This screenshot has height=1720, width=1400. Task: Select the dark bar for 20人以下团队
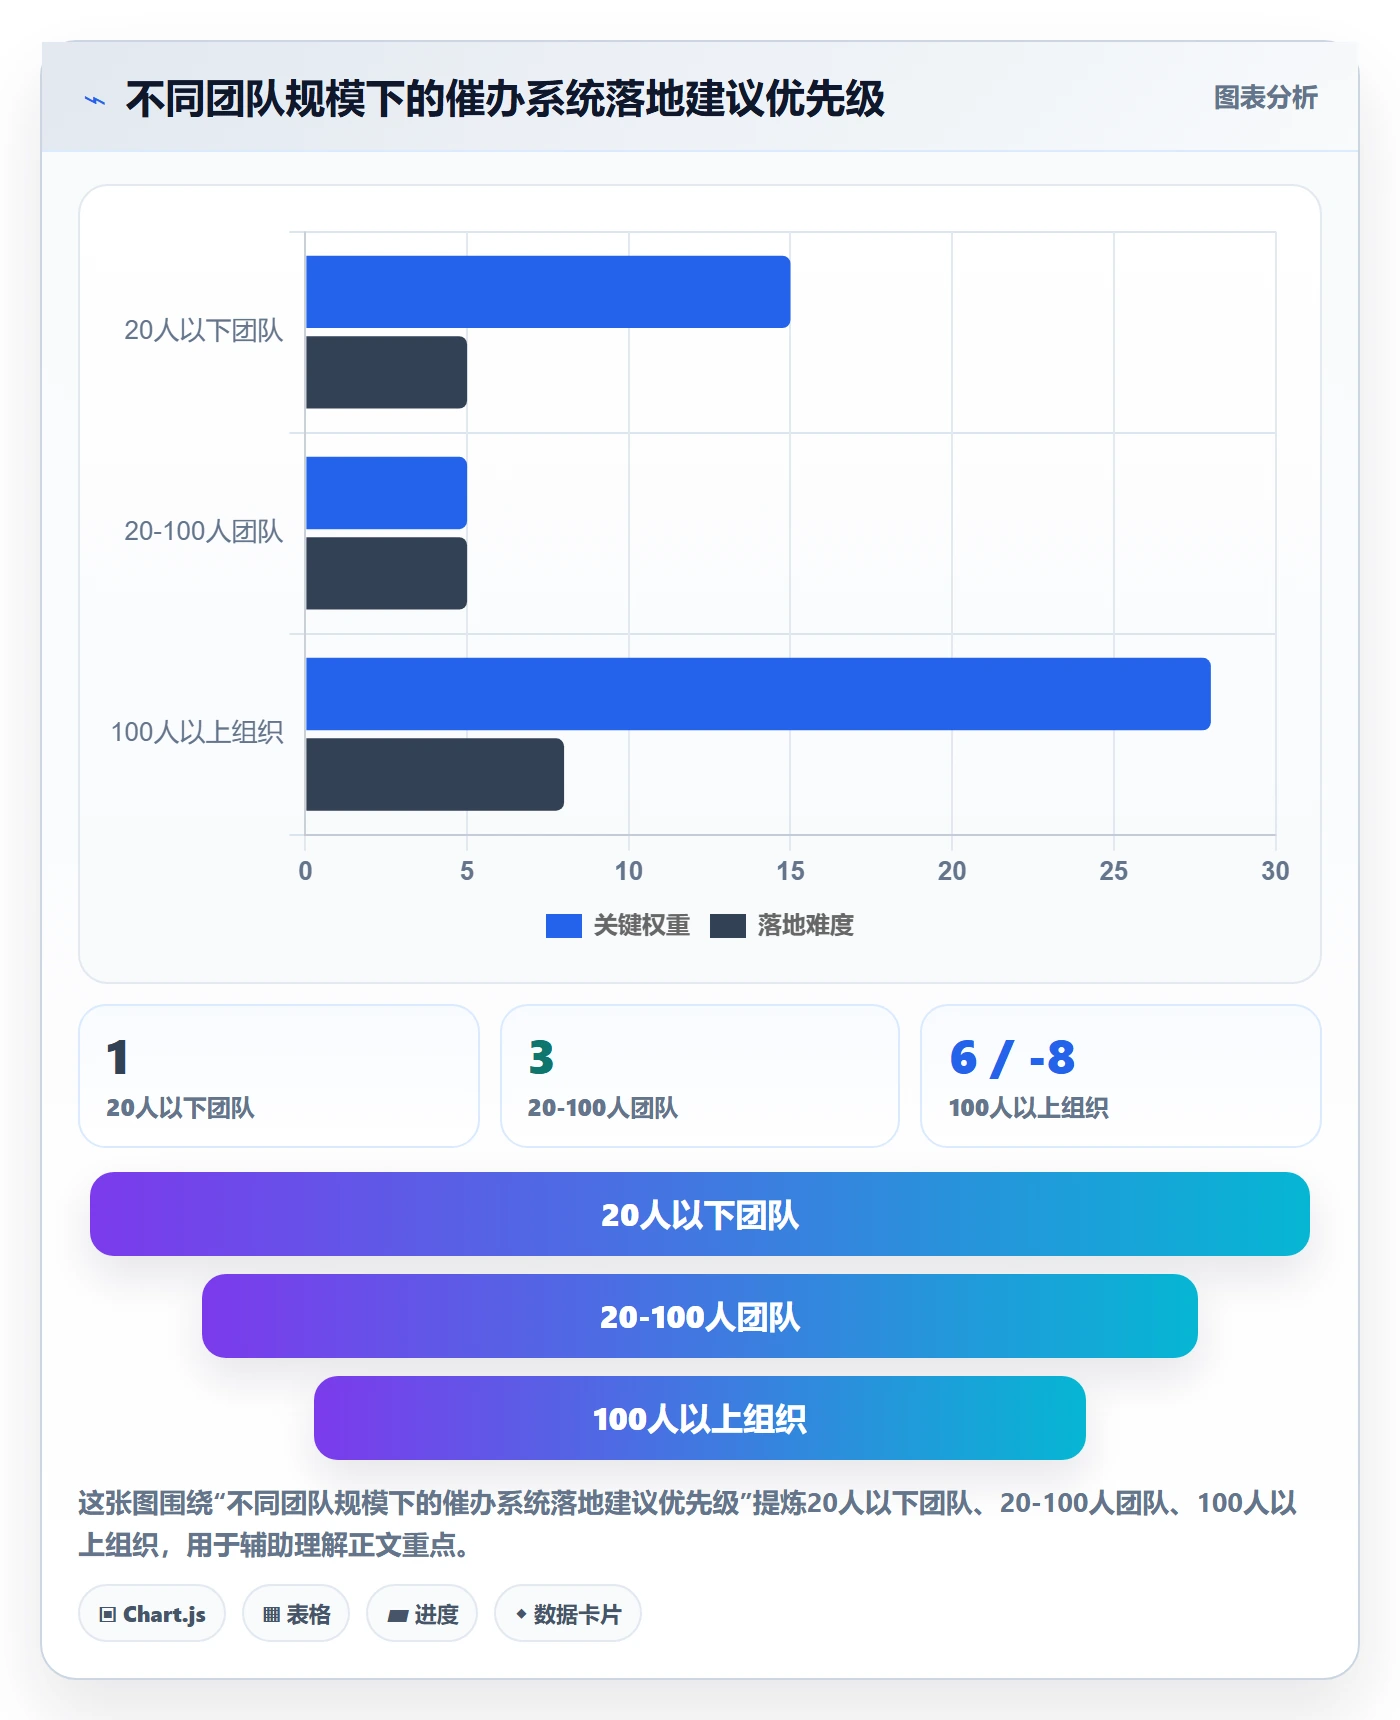click(x=386, y=372)
